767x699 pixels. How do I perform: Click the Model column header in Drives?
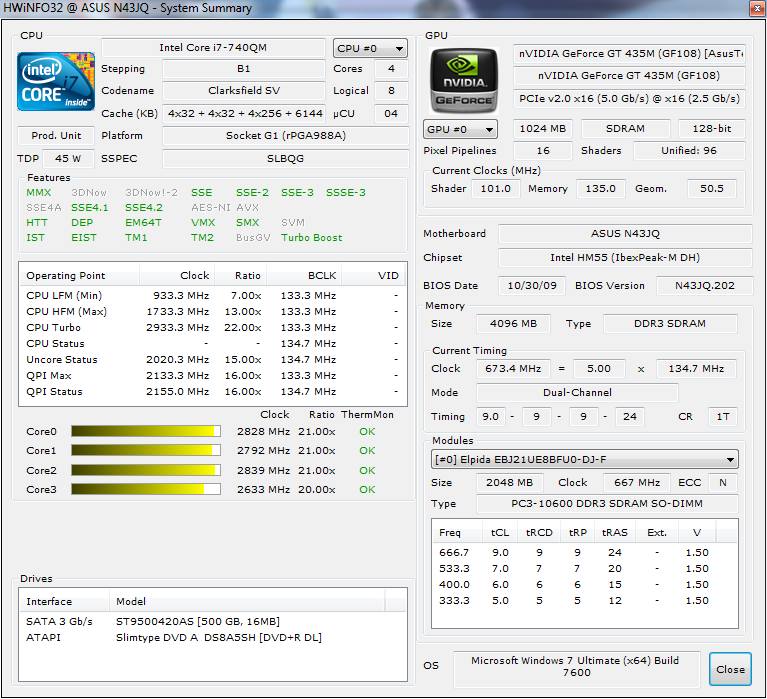point(247,601)
